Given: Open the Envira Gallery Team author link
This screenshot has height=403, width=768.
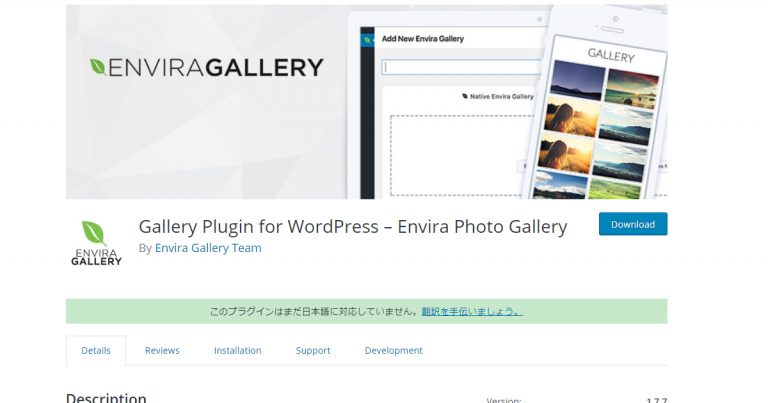Looking at the screenshot, I should 208,248.
